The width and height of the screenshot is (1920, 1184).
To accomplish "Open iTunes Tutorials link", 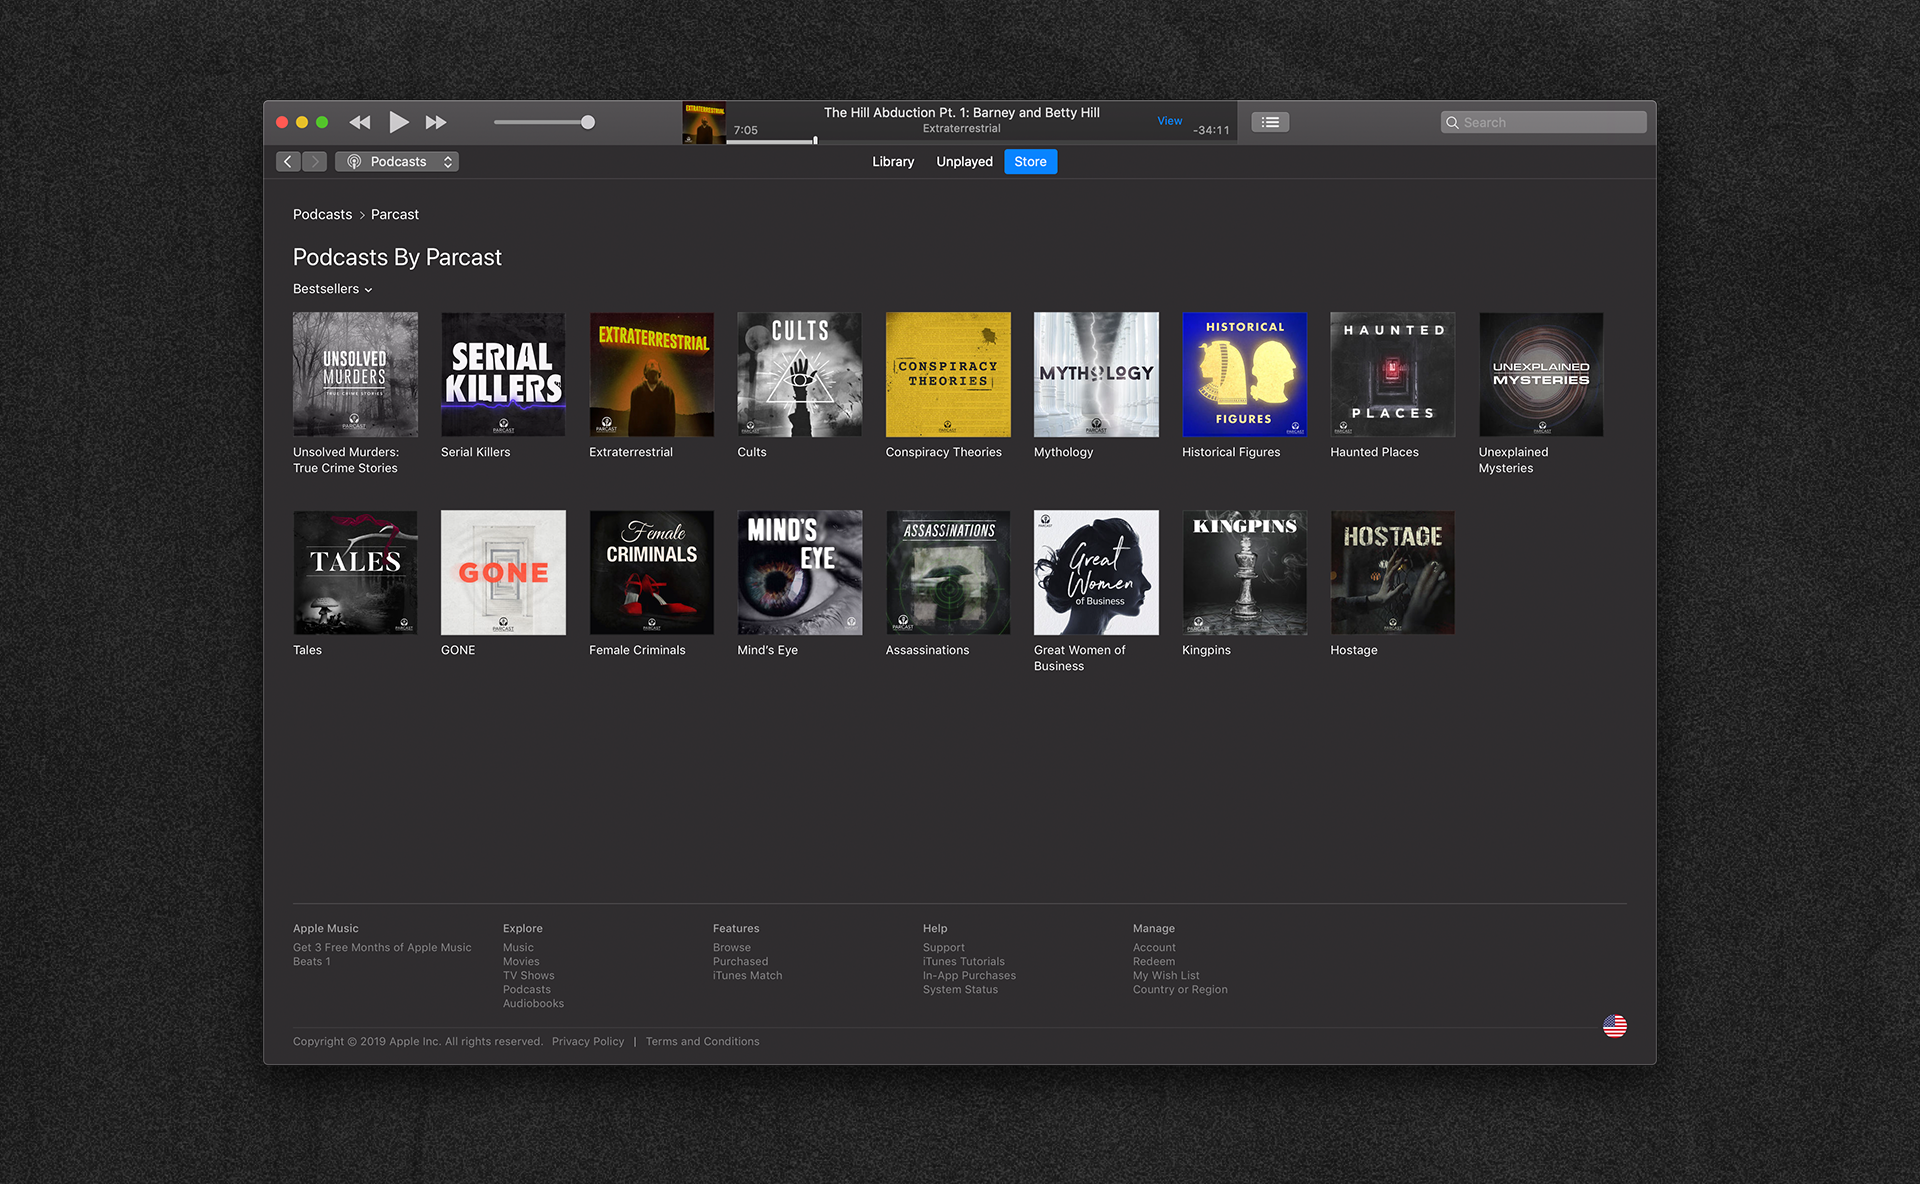I will pos(963,961).
